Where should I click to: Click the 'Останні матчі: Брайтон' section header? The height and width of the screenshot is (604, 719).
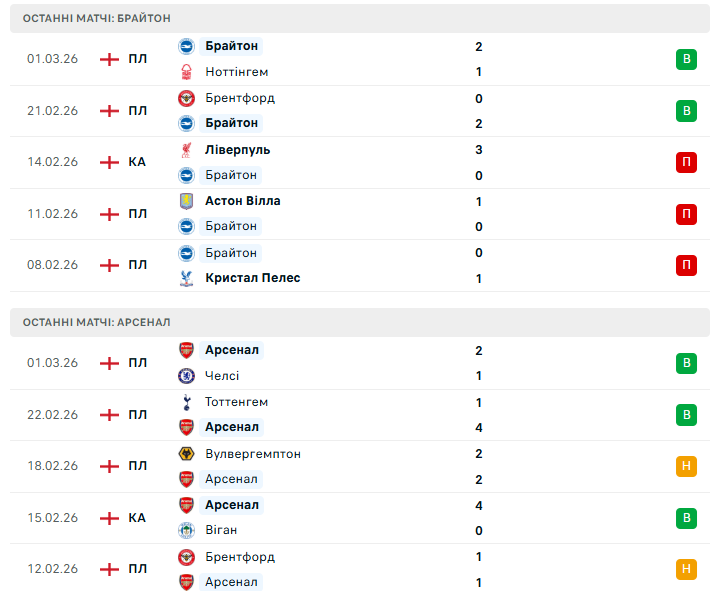96,19
